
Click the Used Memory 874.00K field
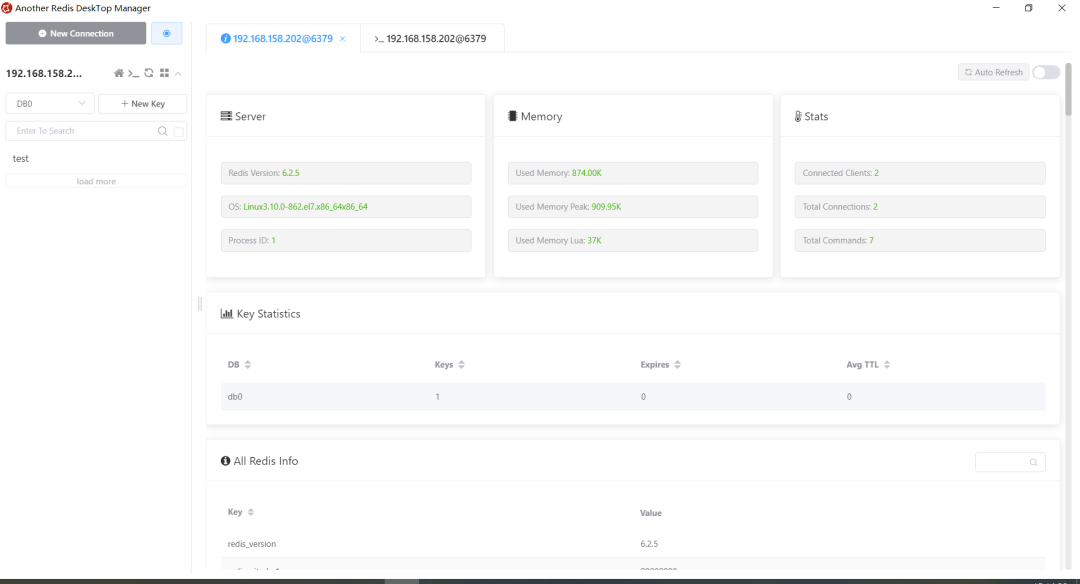(633, 173)
